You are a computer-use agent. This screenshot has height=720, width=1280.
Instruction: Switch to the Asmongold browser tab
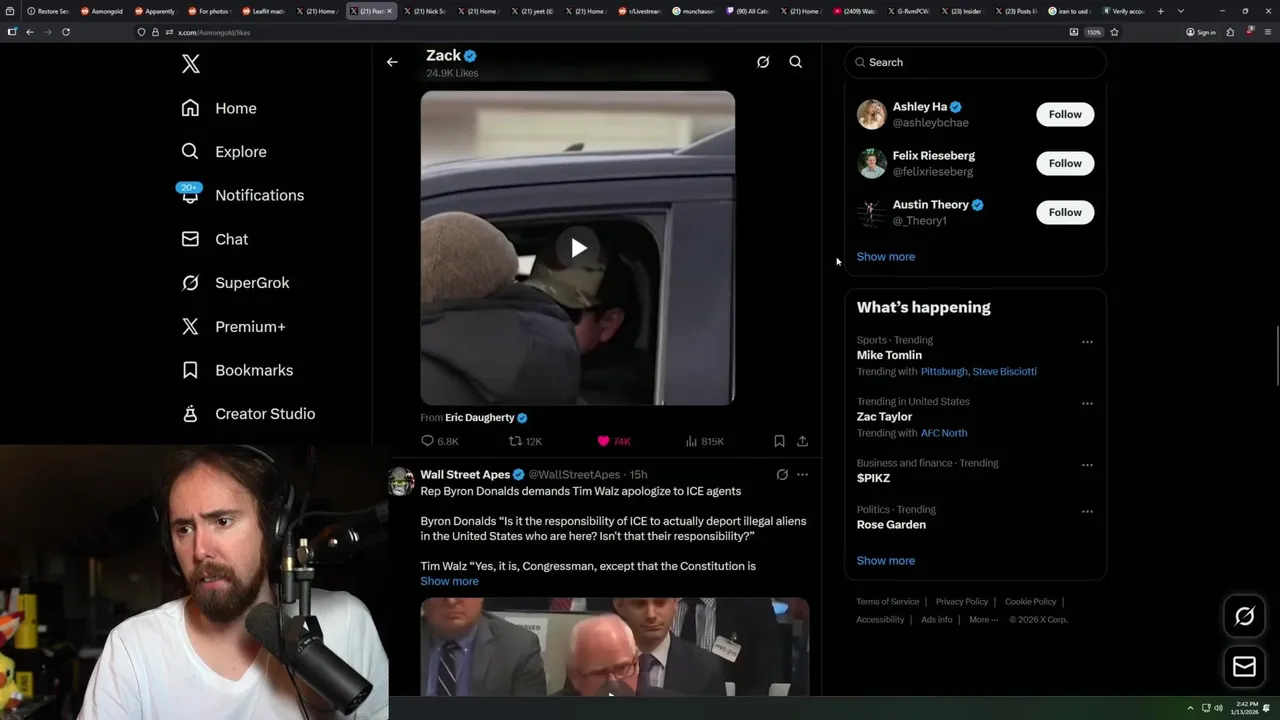pos(102,11)
